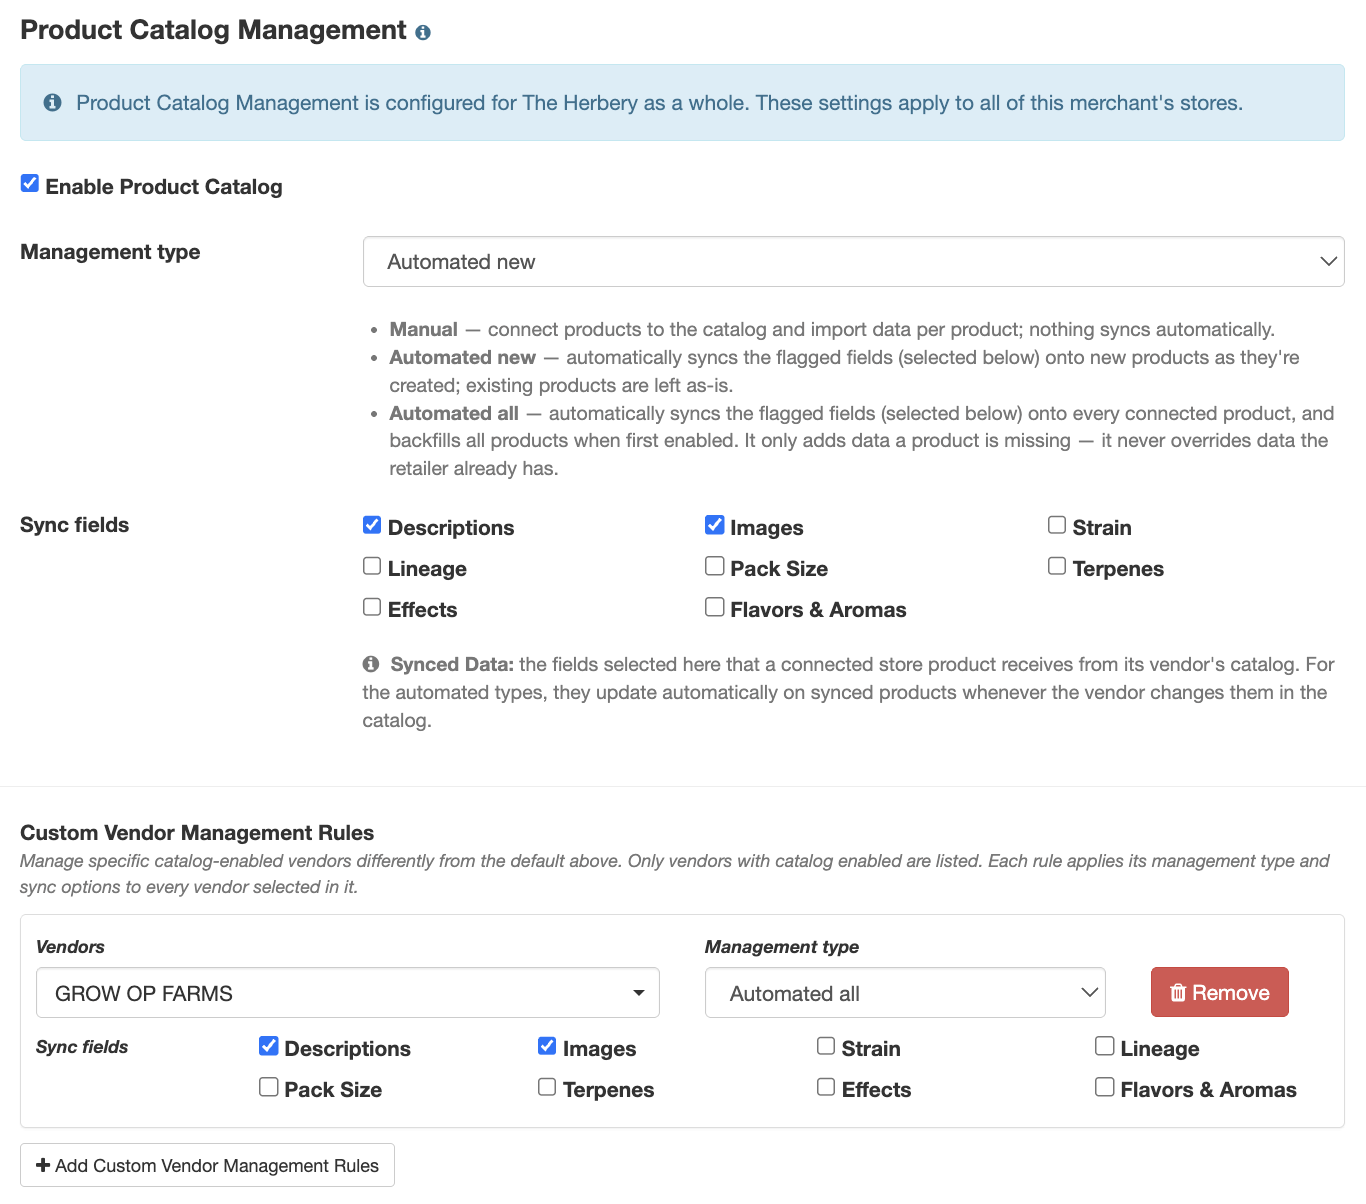Check Pack Size in the GROW OP FARMS rule

pos(268,1087)
